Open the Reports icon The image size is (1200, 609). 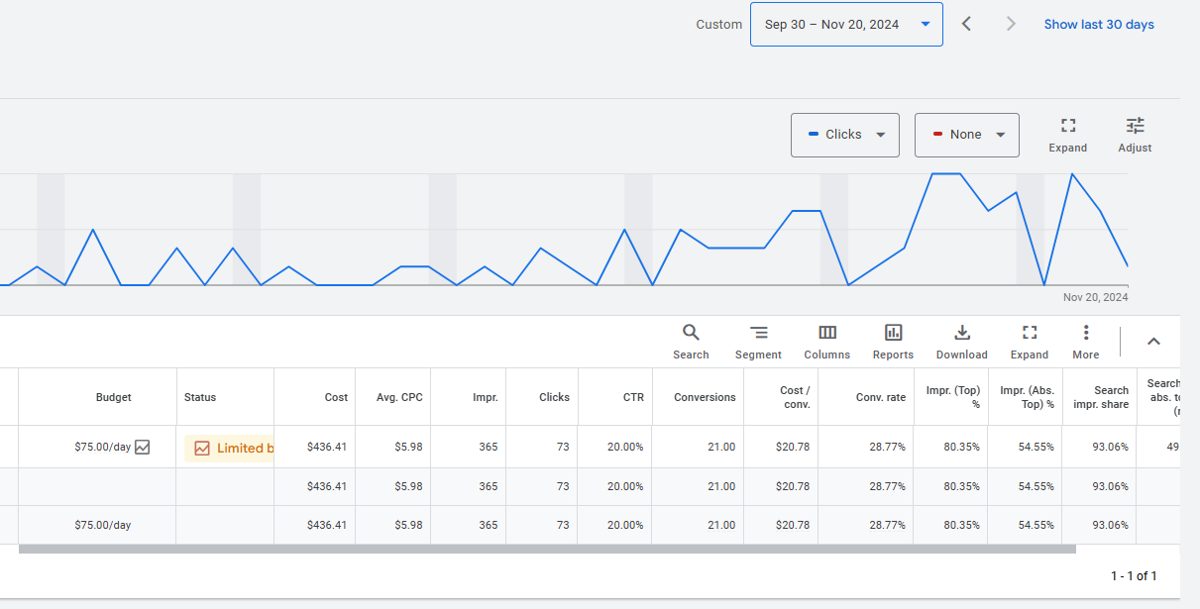point(893,342)
